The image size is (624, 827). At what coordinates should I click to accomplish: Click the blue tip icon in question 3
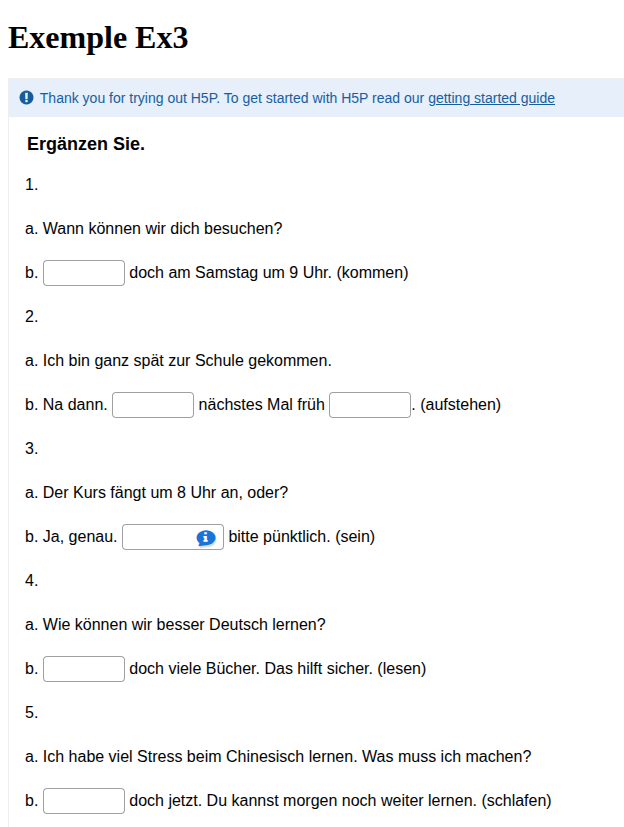click(x=206, y=538)
